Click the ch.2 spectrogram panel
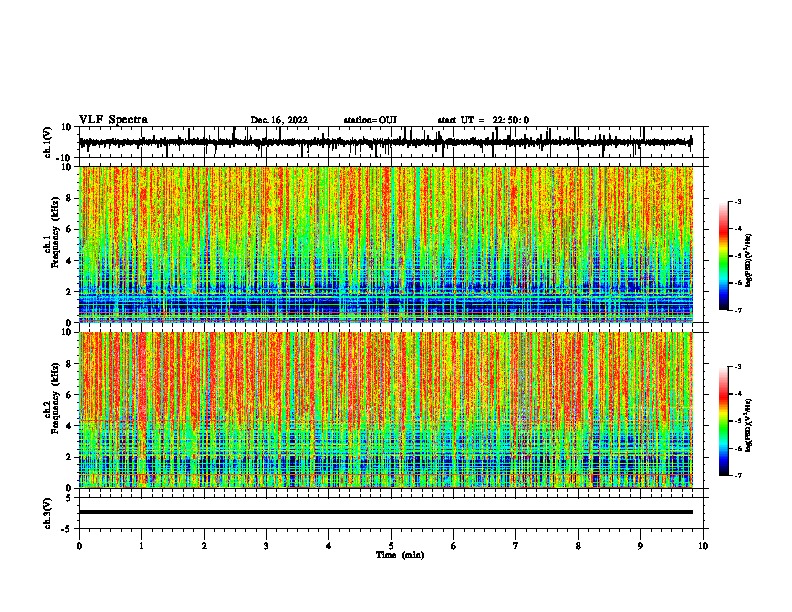Screen dimensions: 792x612 (386, 410)
